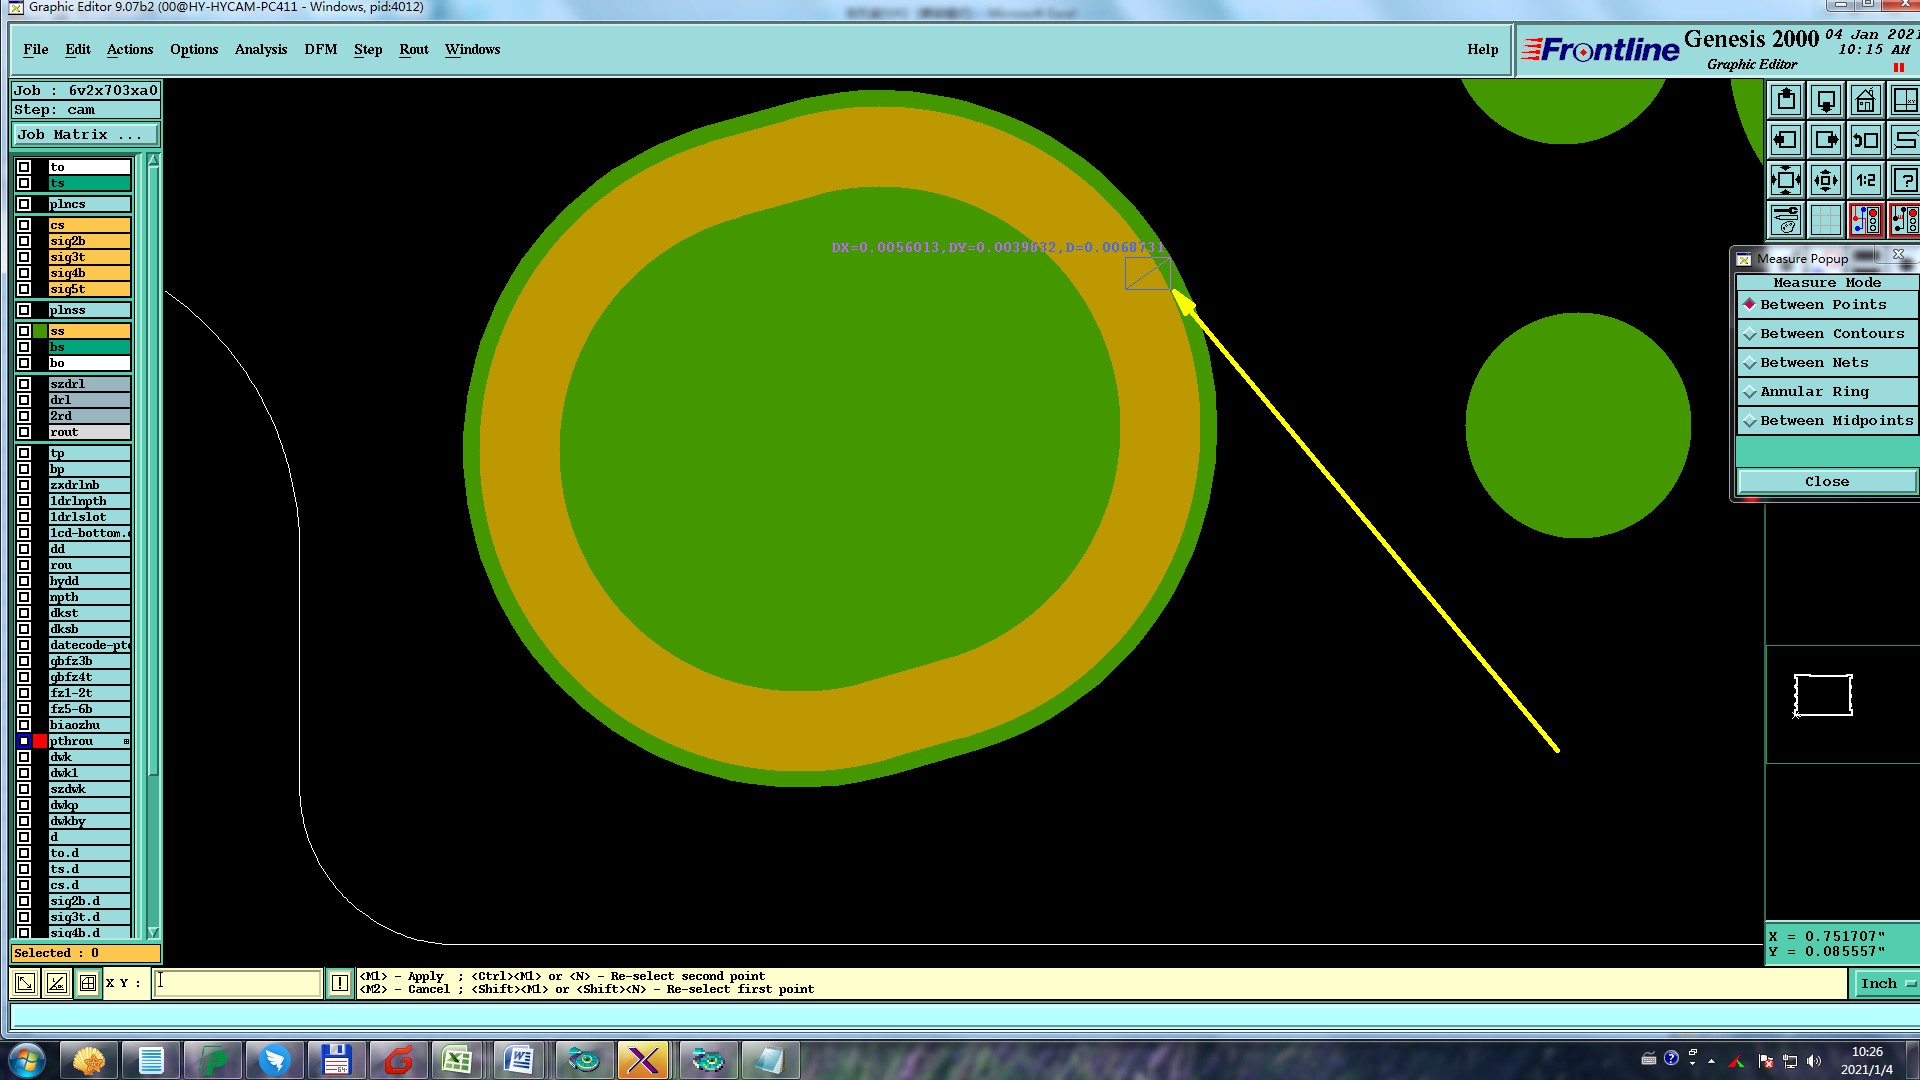Click the previous view undo icon

pyautogui.click(x=1866, y=141)
